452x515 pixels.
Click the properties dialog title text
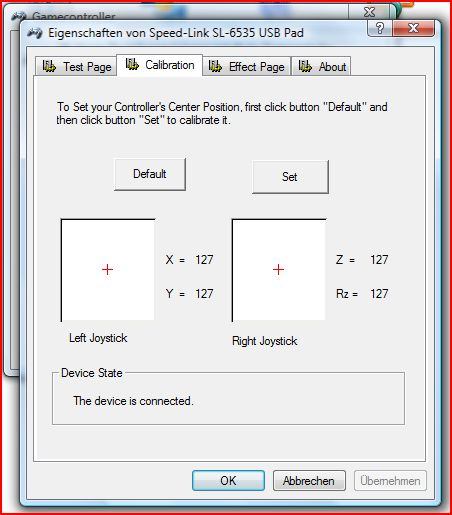[176, 33]
